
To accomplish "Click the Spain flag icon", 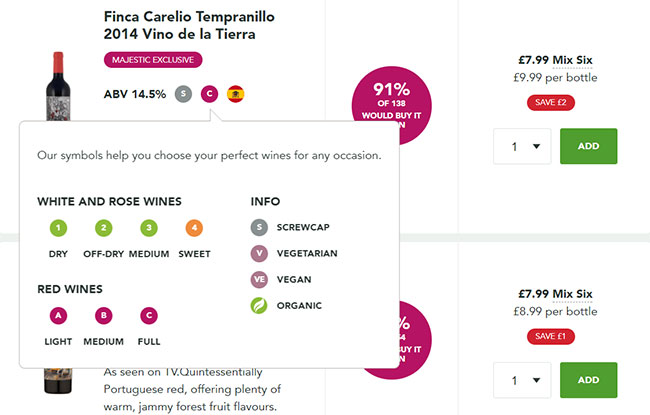I will tap(236, 94).
